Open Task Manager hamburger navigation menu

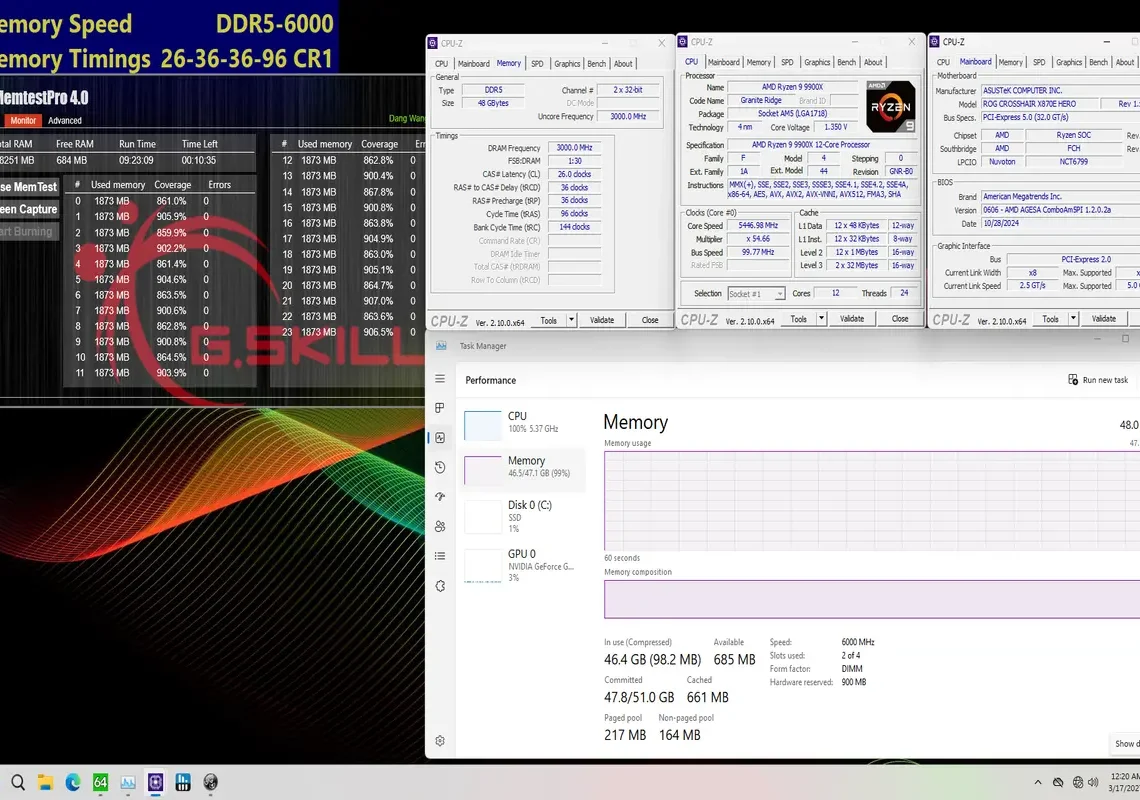(x=440, y=379)
